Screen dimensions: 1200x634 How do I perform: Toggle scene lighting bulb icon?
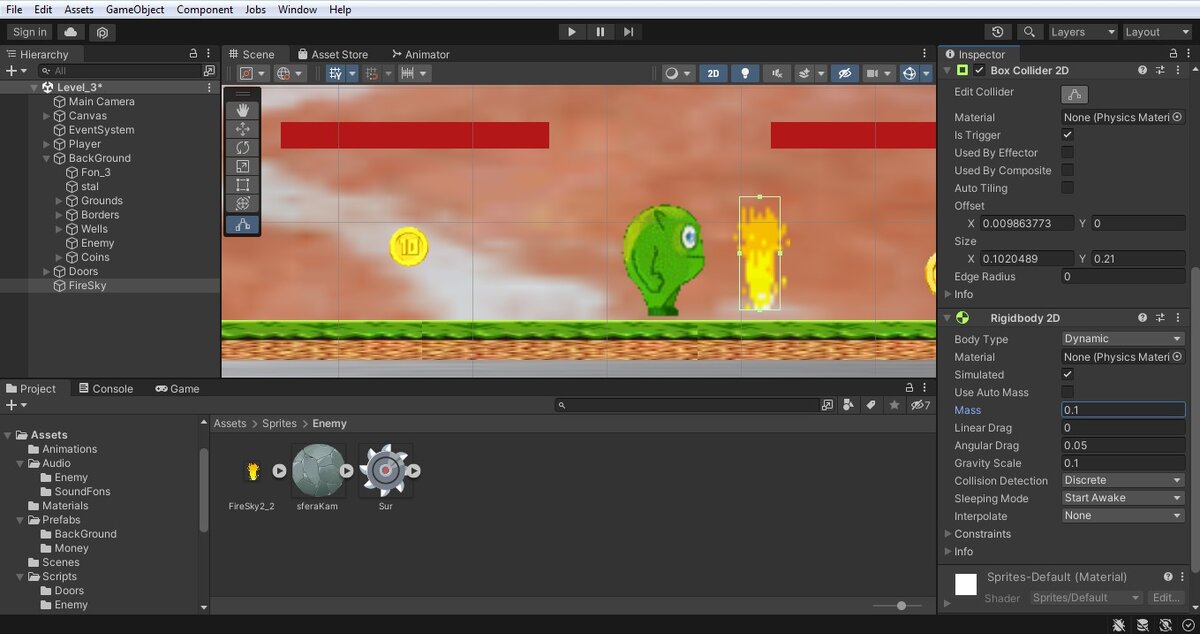(x=744, y=73)
